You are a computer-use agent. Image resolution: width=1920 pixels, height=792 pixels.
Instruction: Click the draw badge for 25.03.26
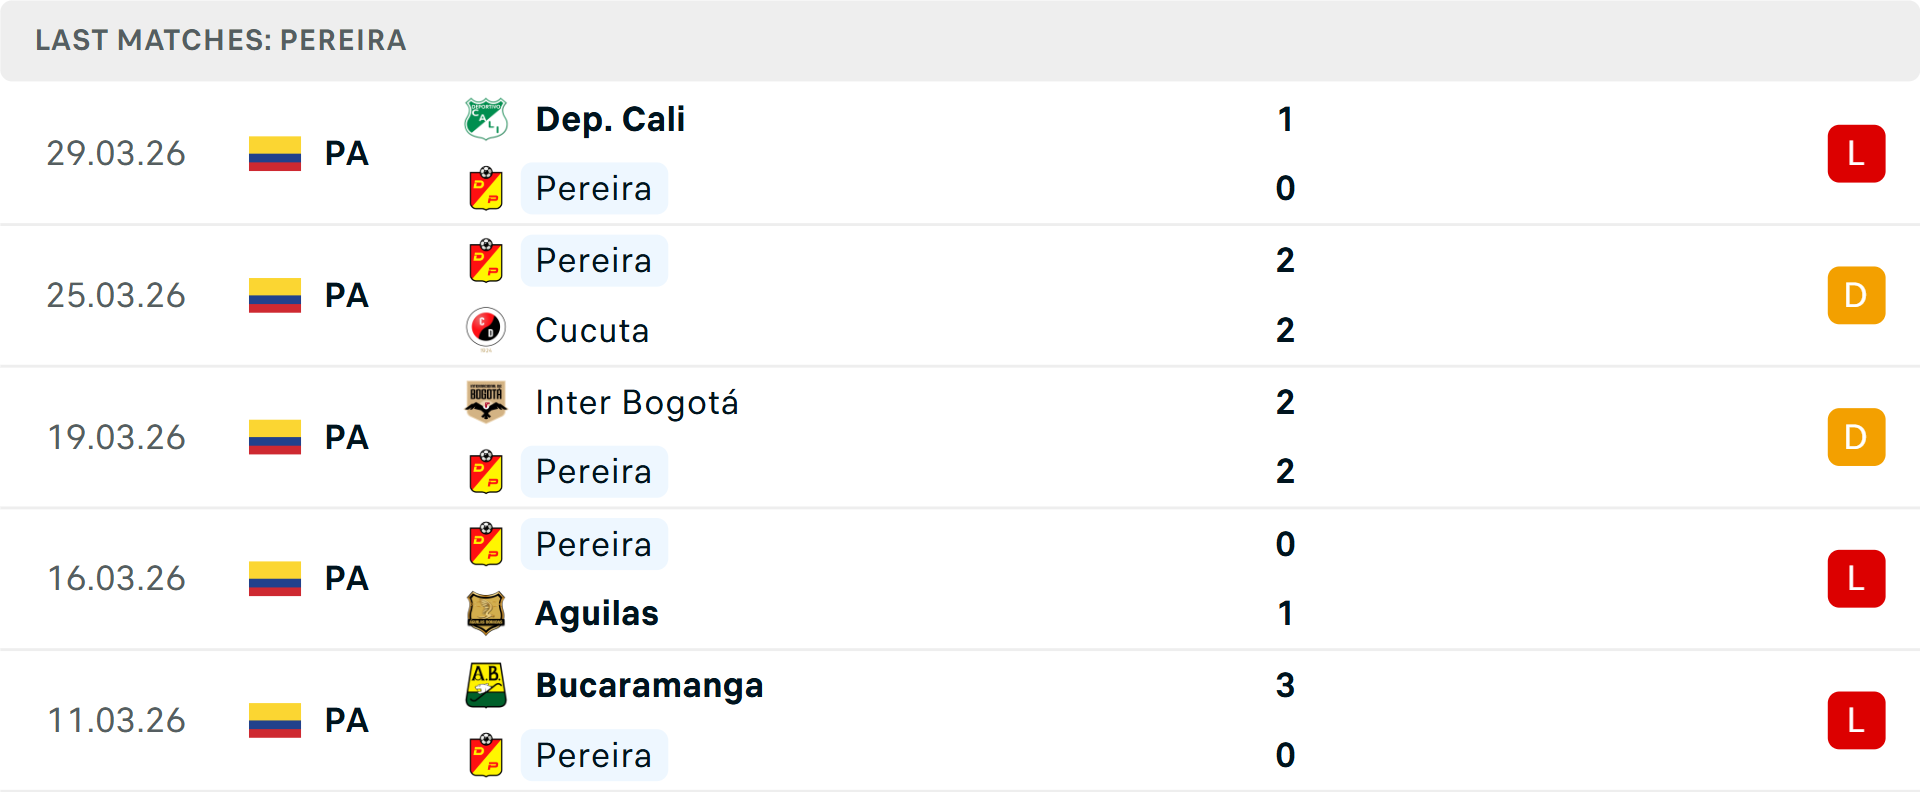tap(1856, 295)
